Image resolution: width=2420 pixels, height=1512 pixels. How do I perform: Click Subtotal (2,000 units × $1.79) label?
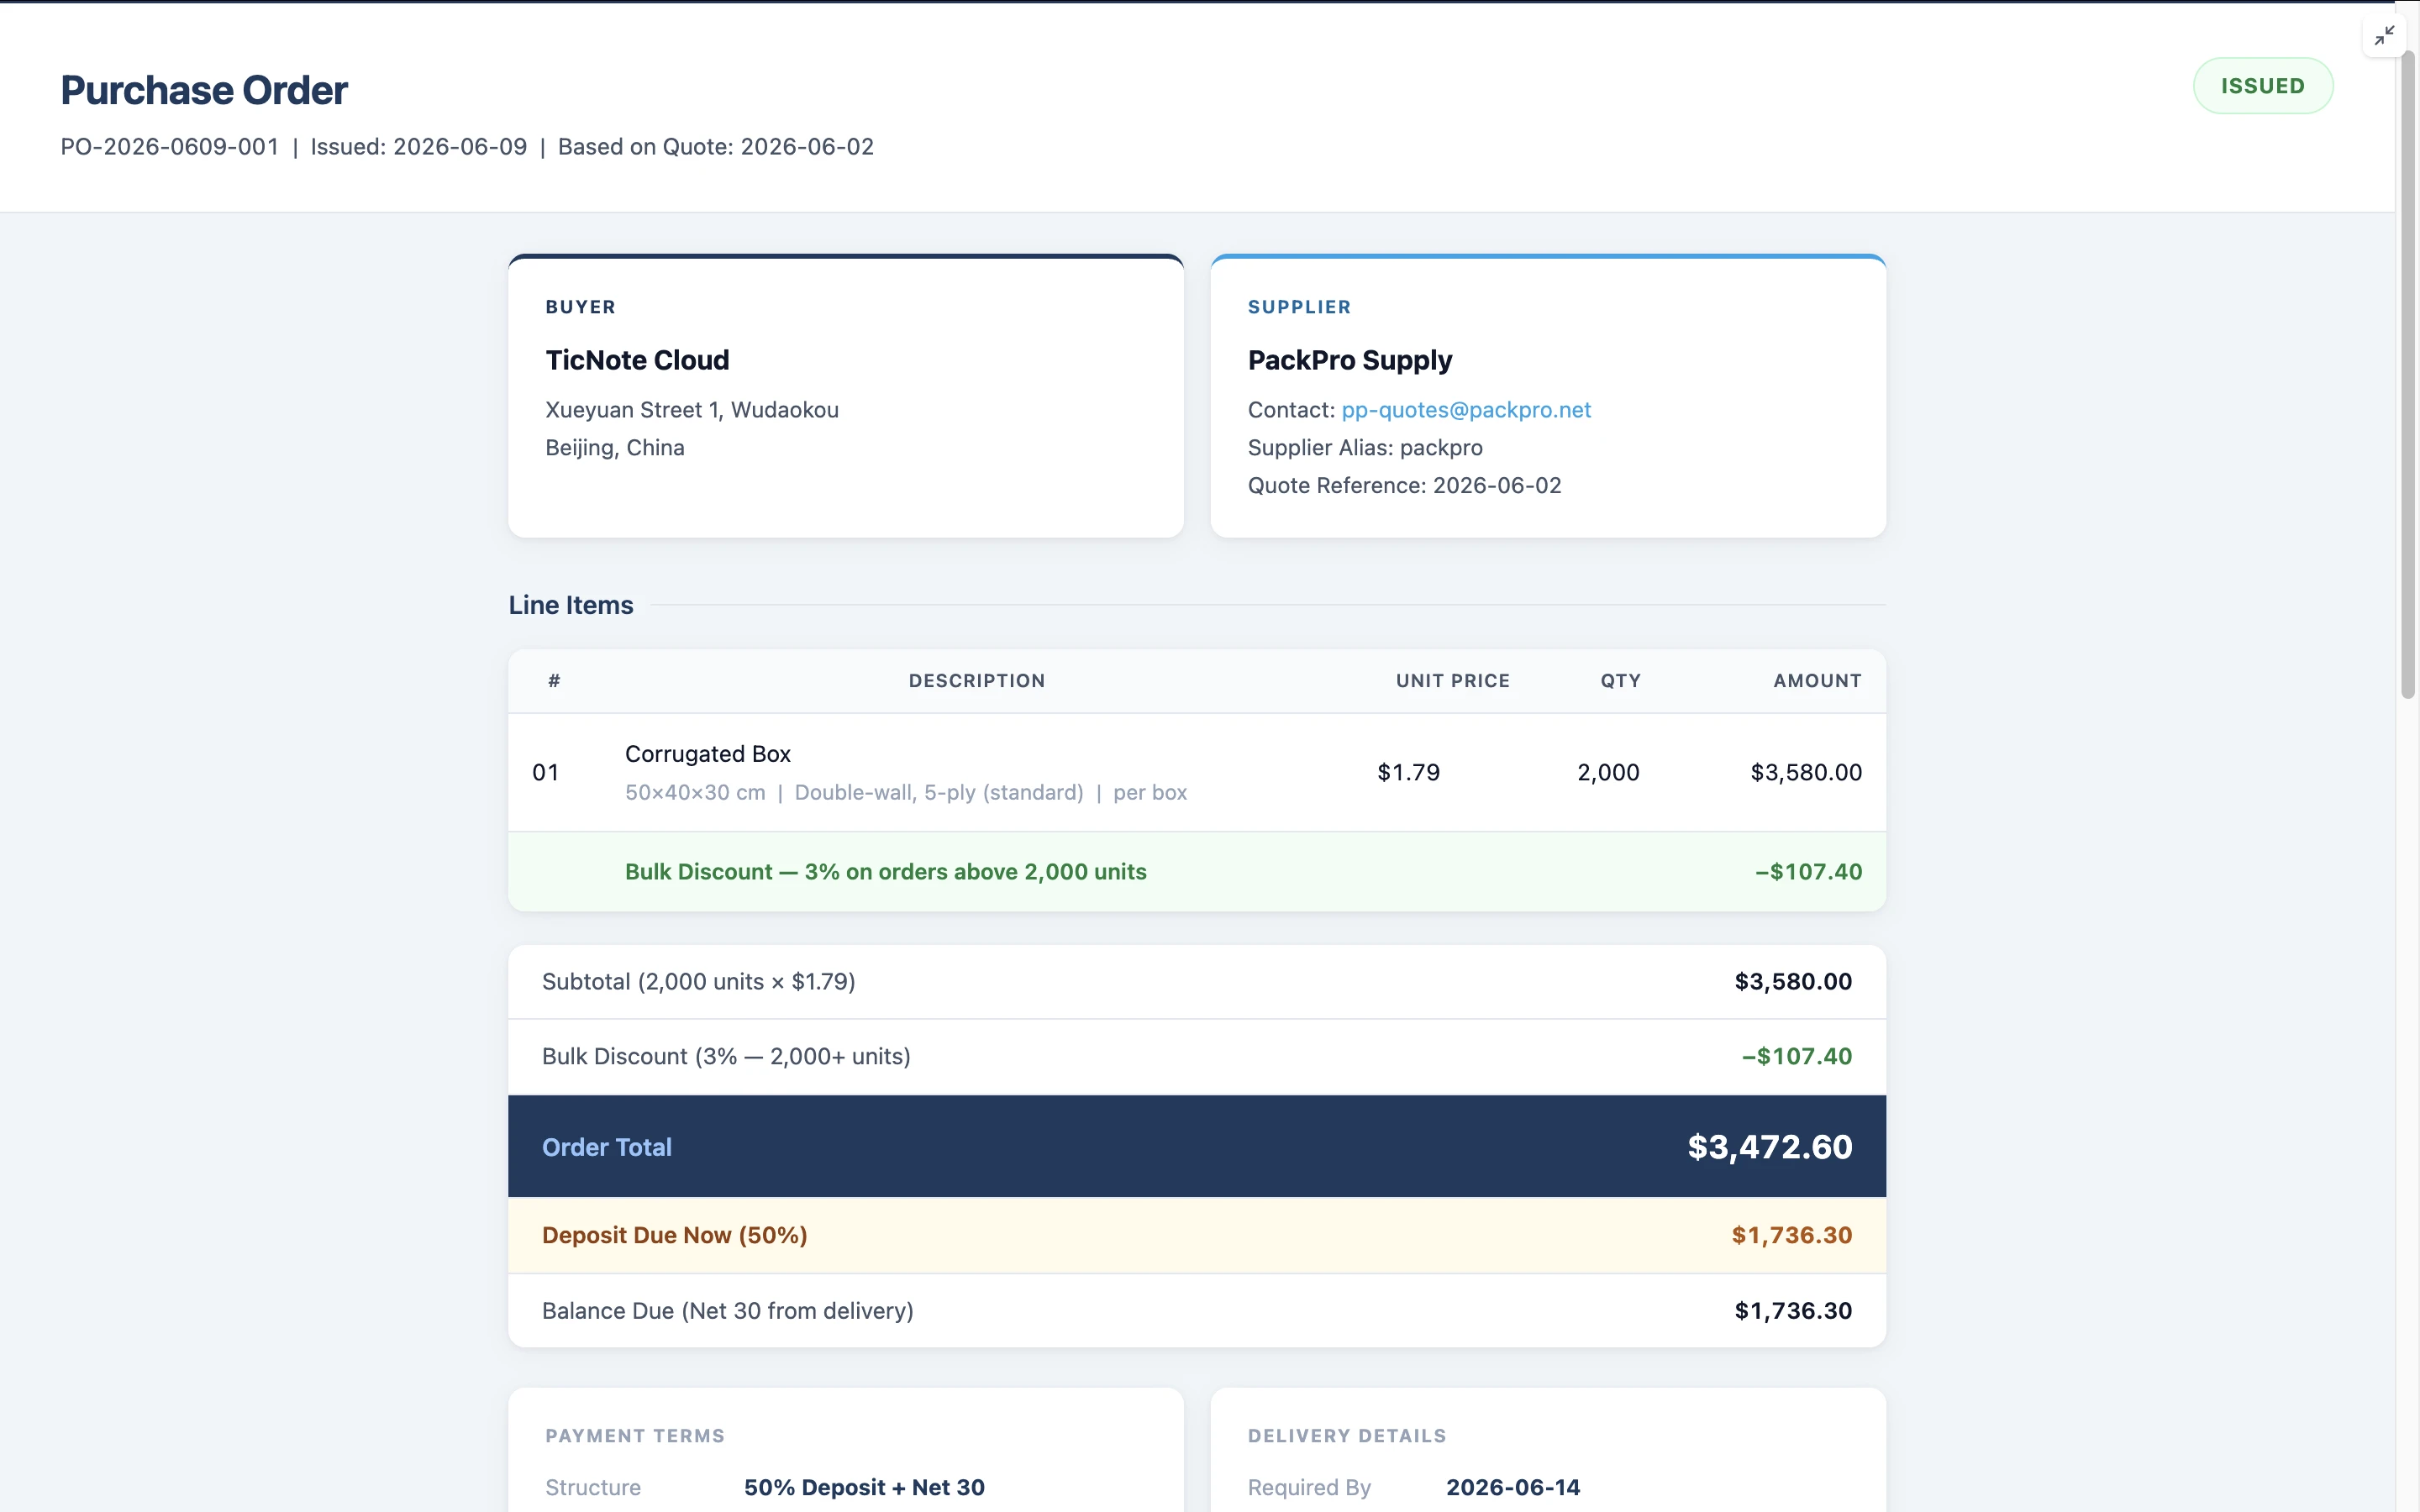pyautogui.click(x=698, y=982)
